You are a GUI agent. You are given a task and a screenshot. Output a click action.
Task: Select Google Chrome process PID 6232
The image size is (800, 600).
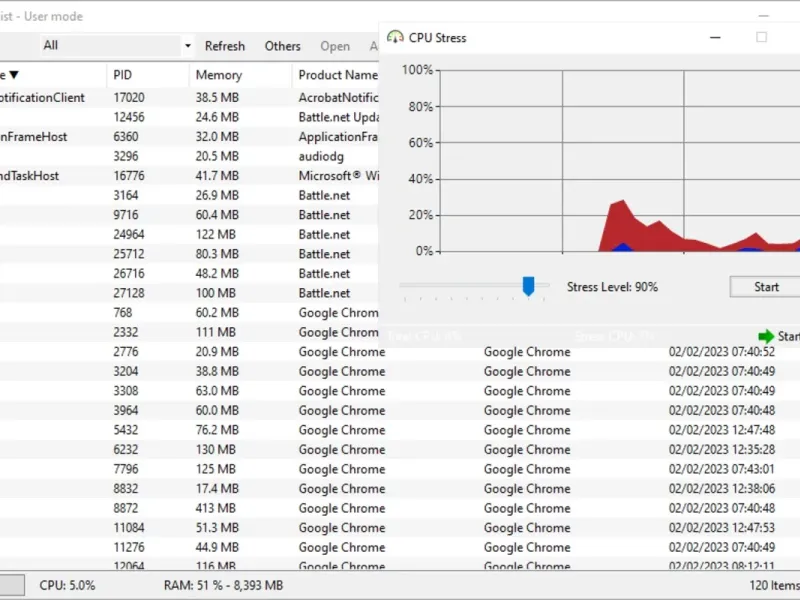400,449
